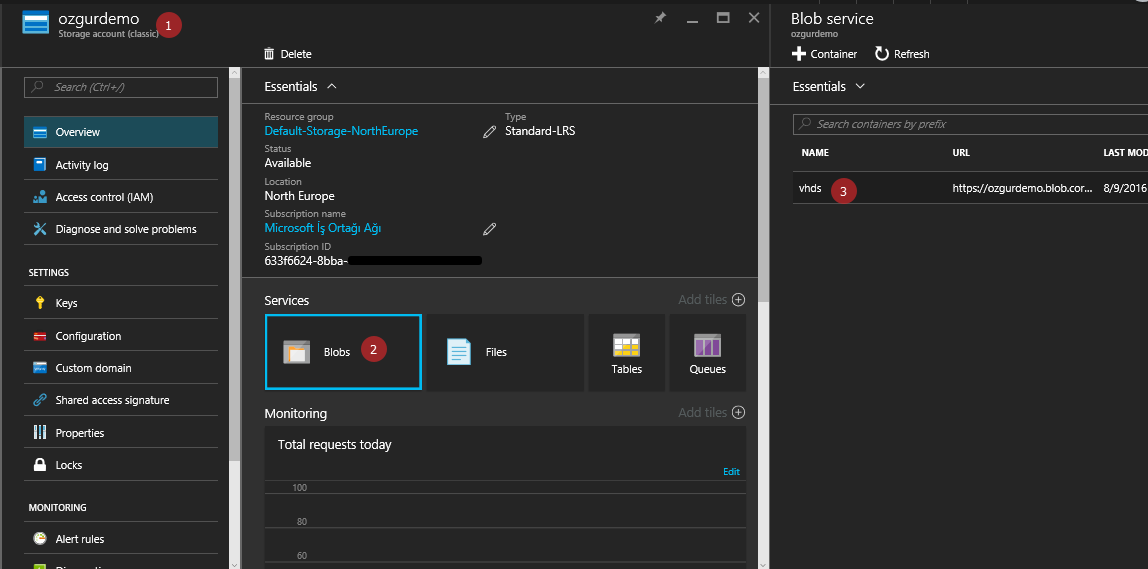Open the Properties menu item
This screenshot has height=569, width=1148.
[121, 433]
